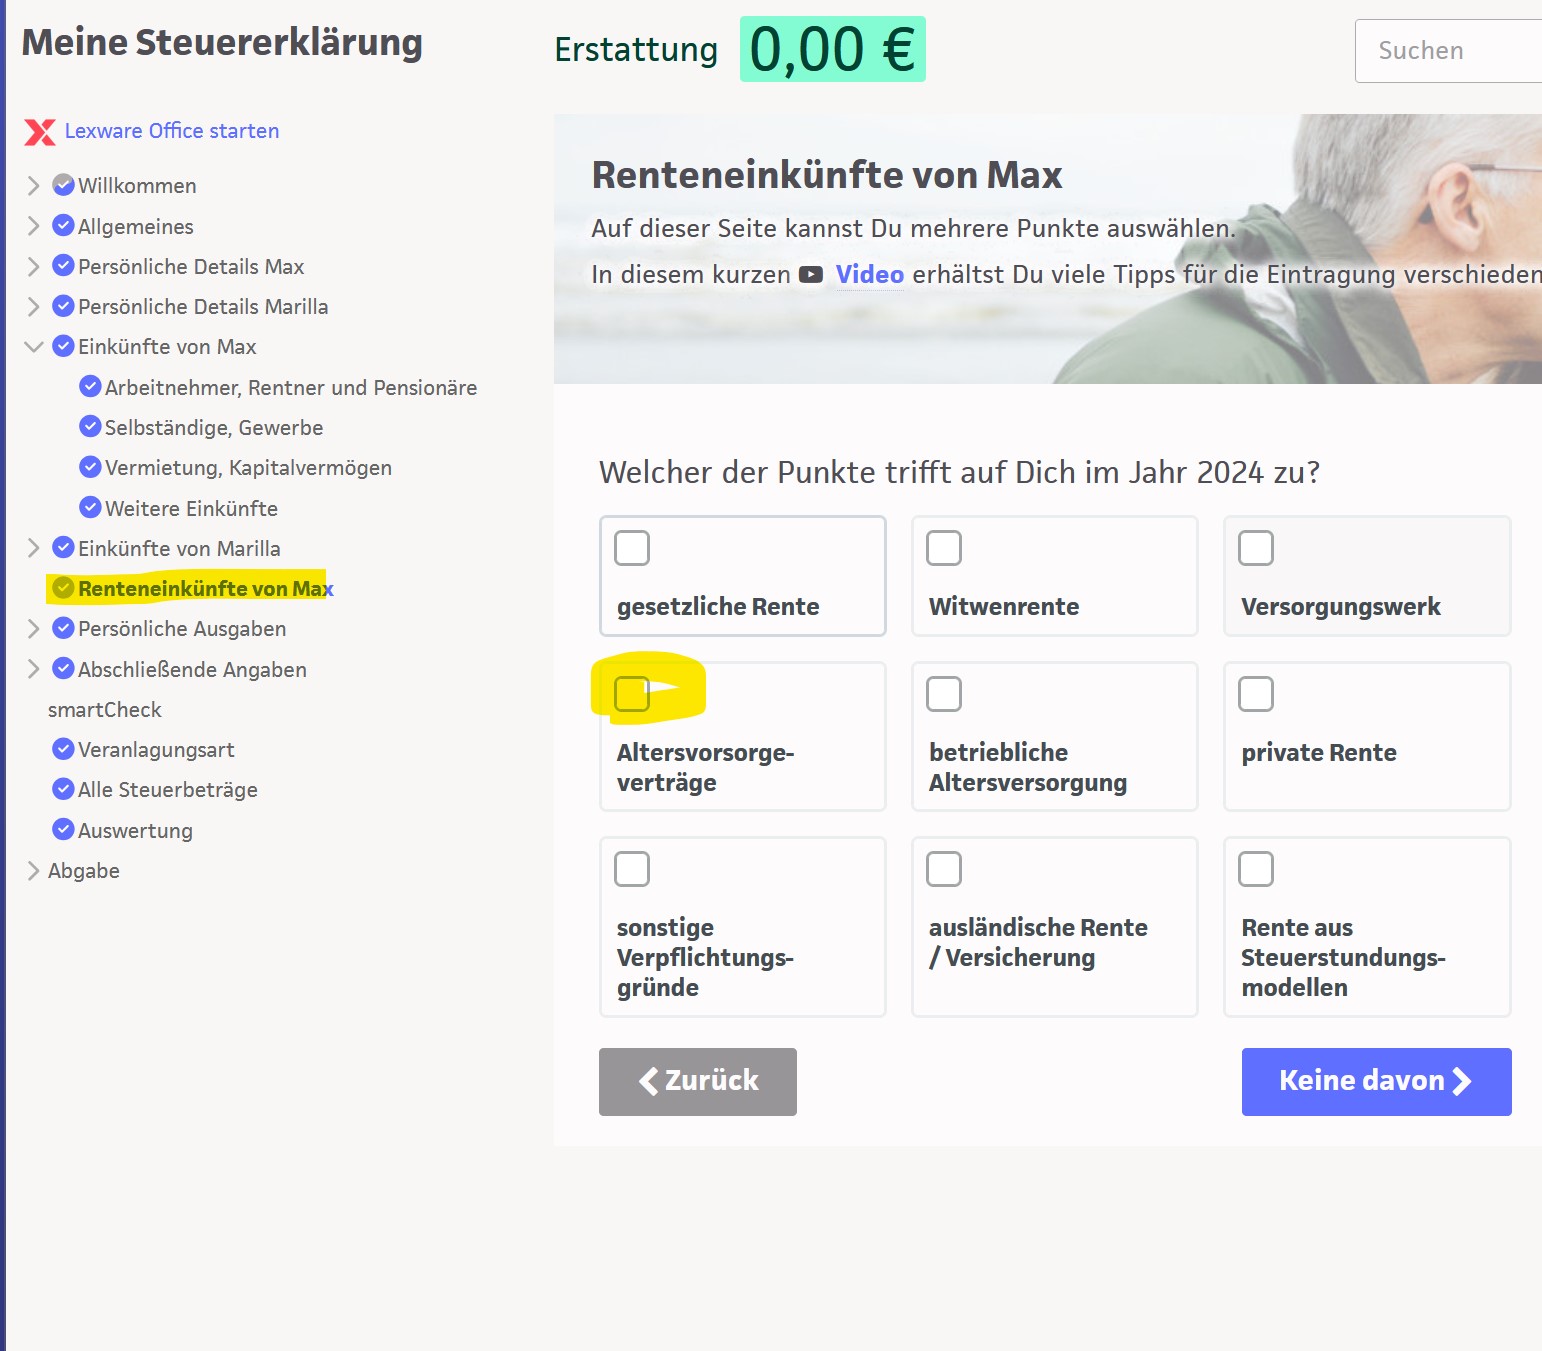Open Arbeitnehmer, Rentner und Pensionäre page
1542x1351 pixels.
[290, 388]
